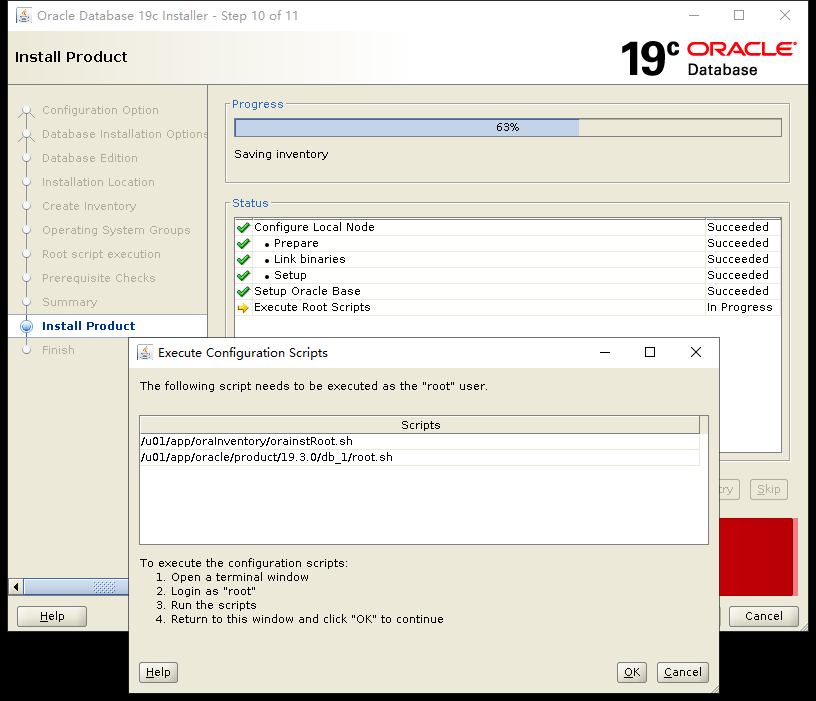Image resolution: width=816 pixels, height=701 pixels.
Task: Maximize the Execute Configuration Scripts dialog
Action: (649, 352)
